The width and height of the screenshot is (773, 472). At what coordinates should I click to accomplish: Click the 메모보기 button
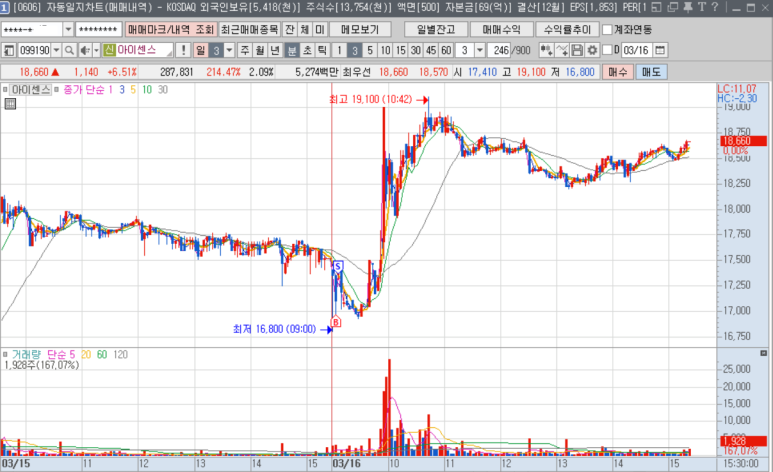(x=360, y=30)
